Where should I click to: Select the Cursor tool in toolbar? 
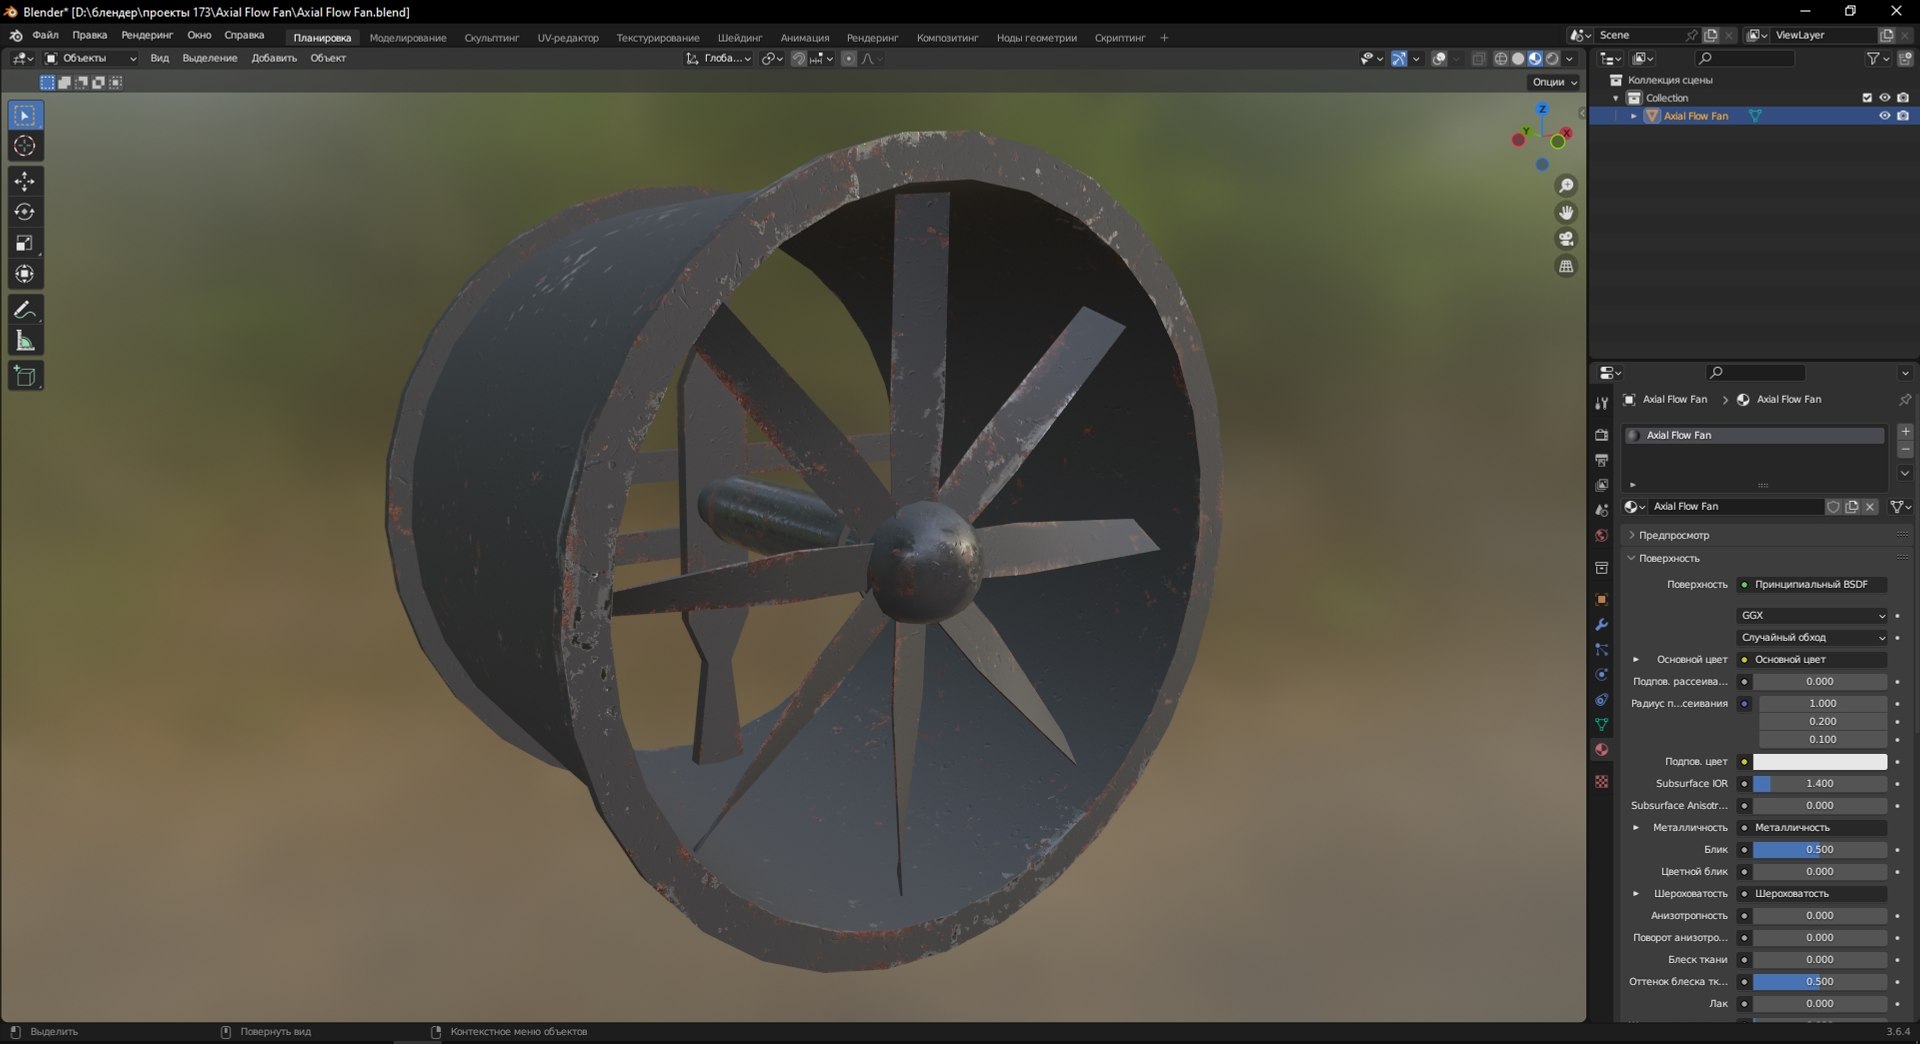tap(25, 146)
